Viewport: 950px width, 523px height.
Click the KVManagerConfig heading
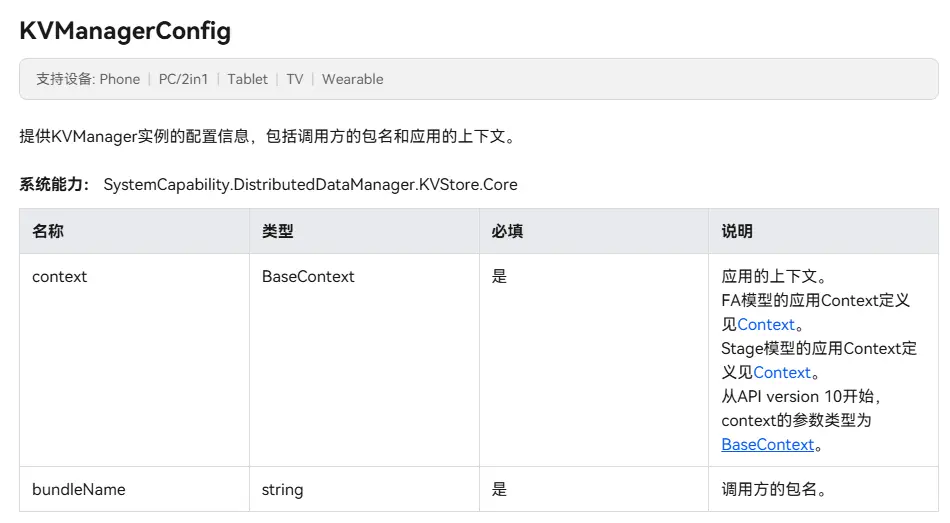pyautogui.click(x=125, y=31)
